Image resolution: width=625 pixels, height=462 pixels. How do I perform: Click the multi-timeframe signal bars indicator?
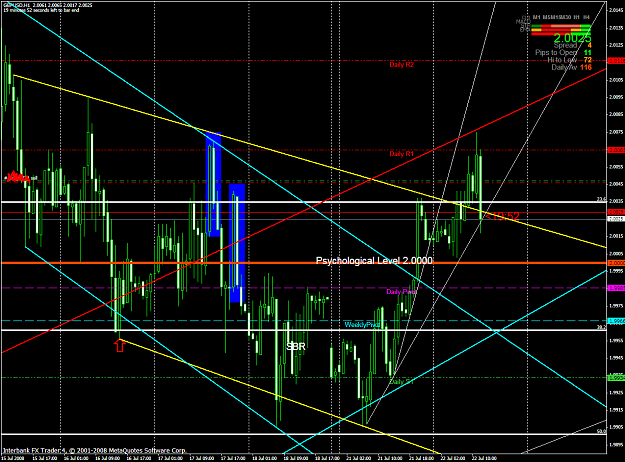pyautogui.click(x=561, y=29)
